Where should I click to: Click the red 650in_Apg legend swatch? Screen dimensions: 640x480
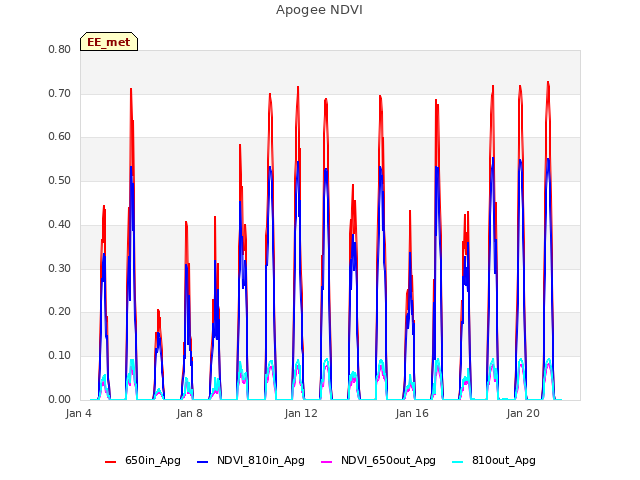click(111, 462)
